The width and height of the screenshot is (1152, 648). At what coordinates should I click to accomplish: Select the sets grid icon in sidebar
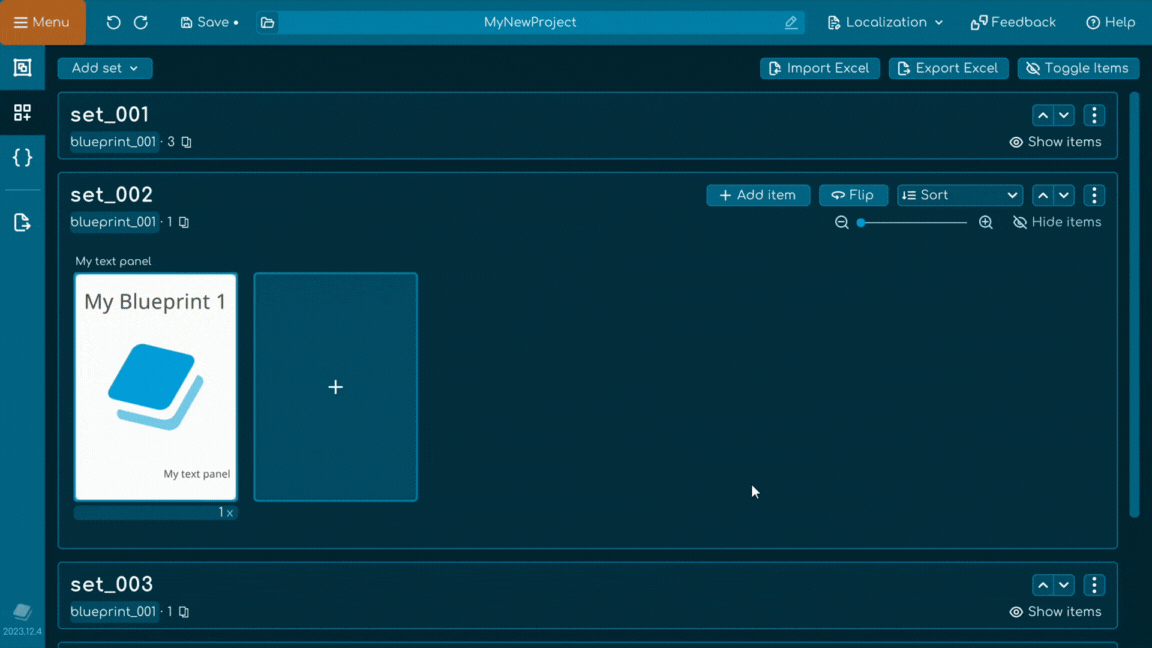[x=22, y=112]
